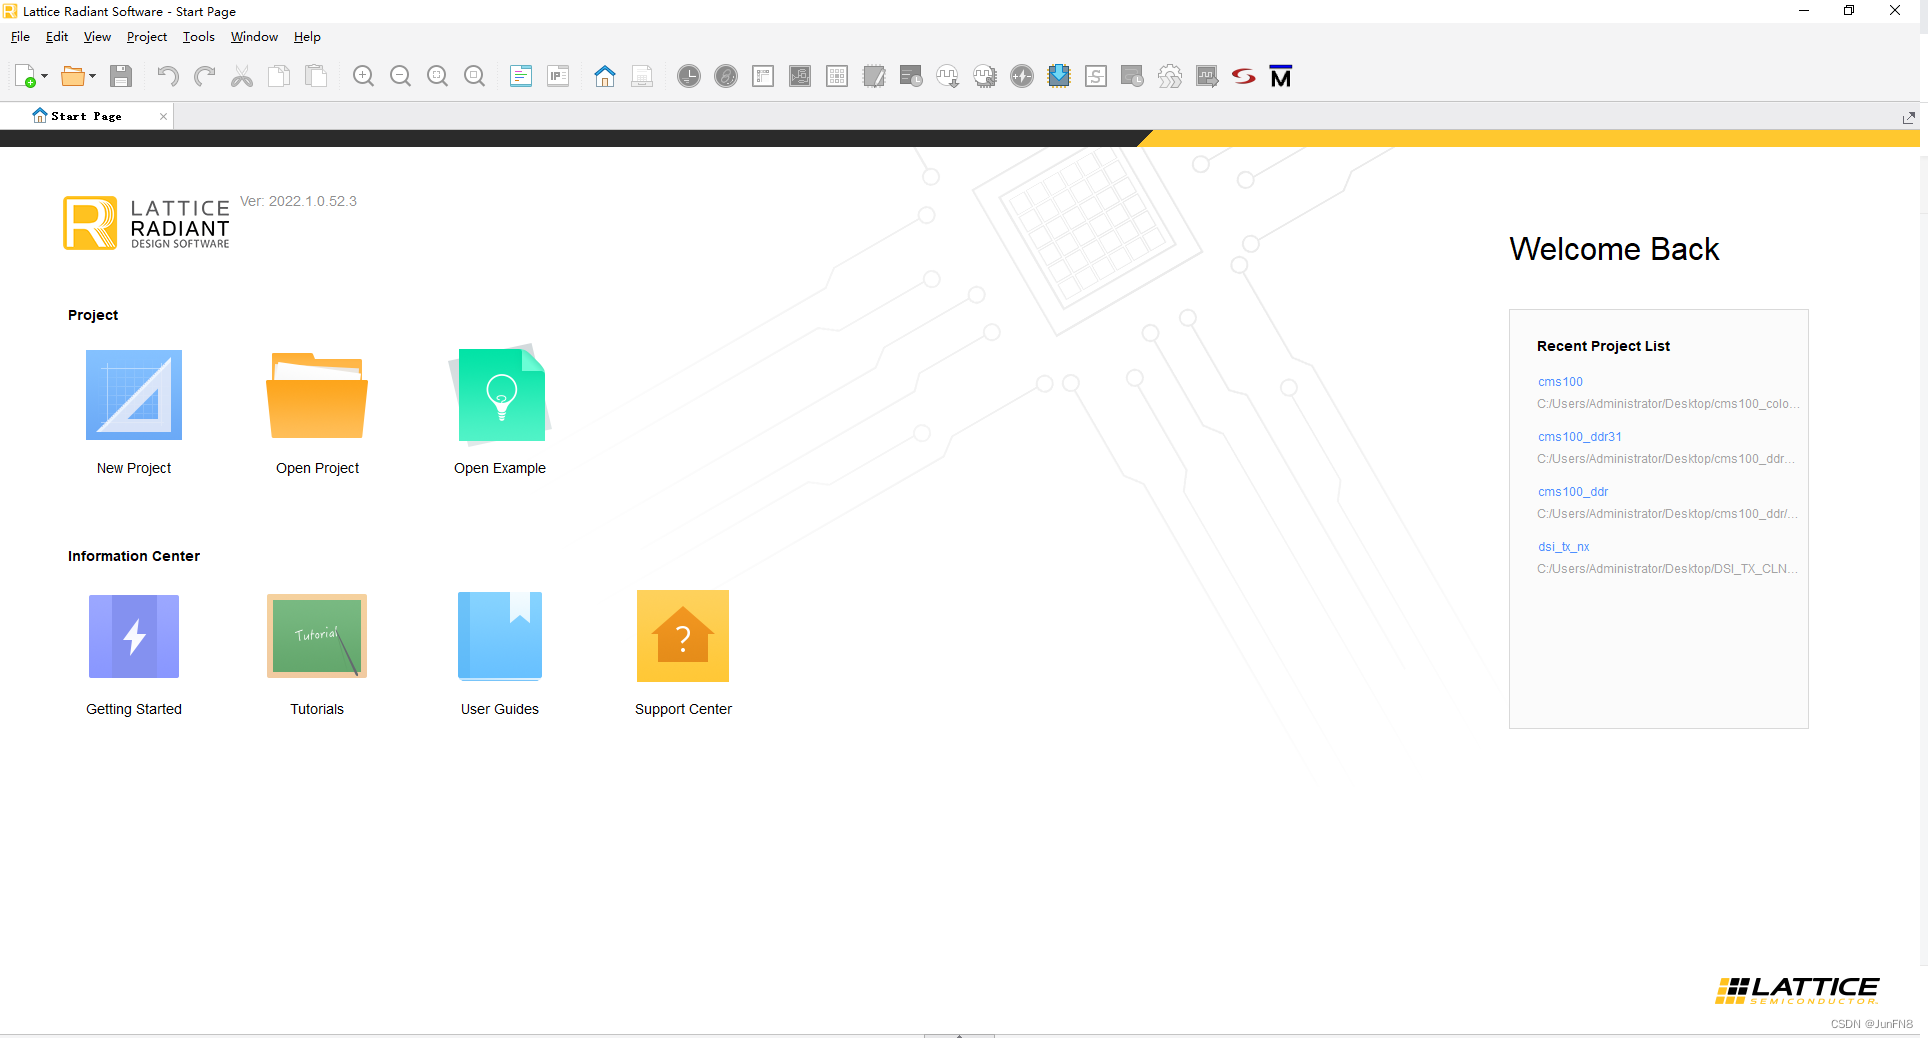Detach the tab area with float icon
The image size is (1928, 1038).
[1908, 117]
